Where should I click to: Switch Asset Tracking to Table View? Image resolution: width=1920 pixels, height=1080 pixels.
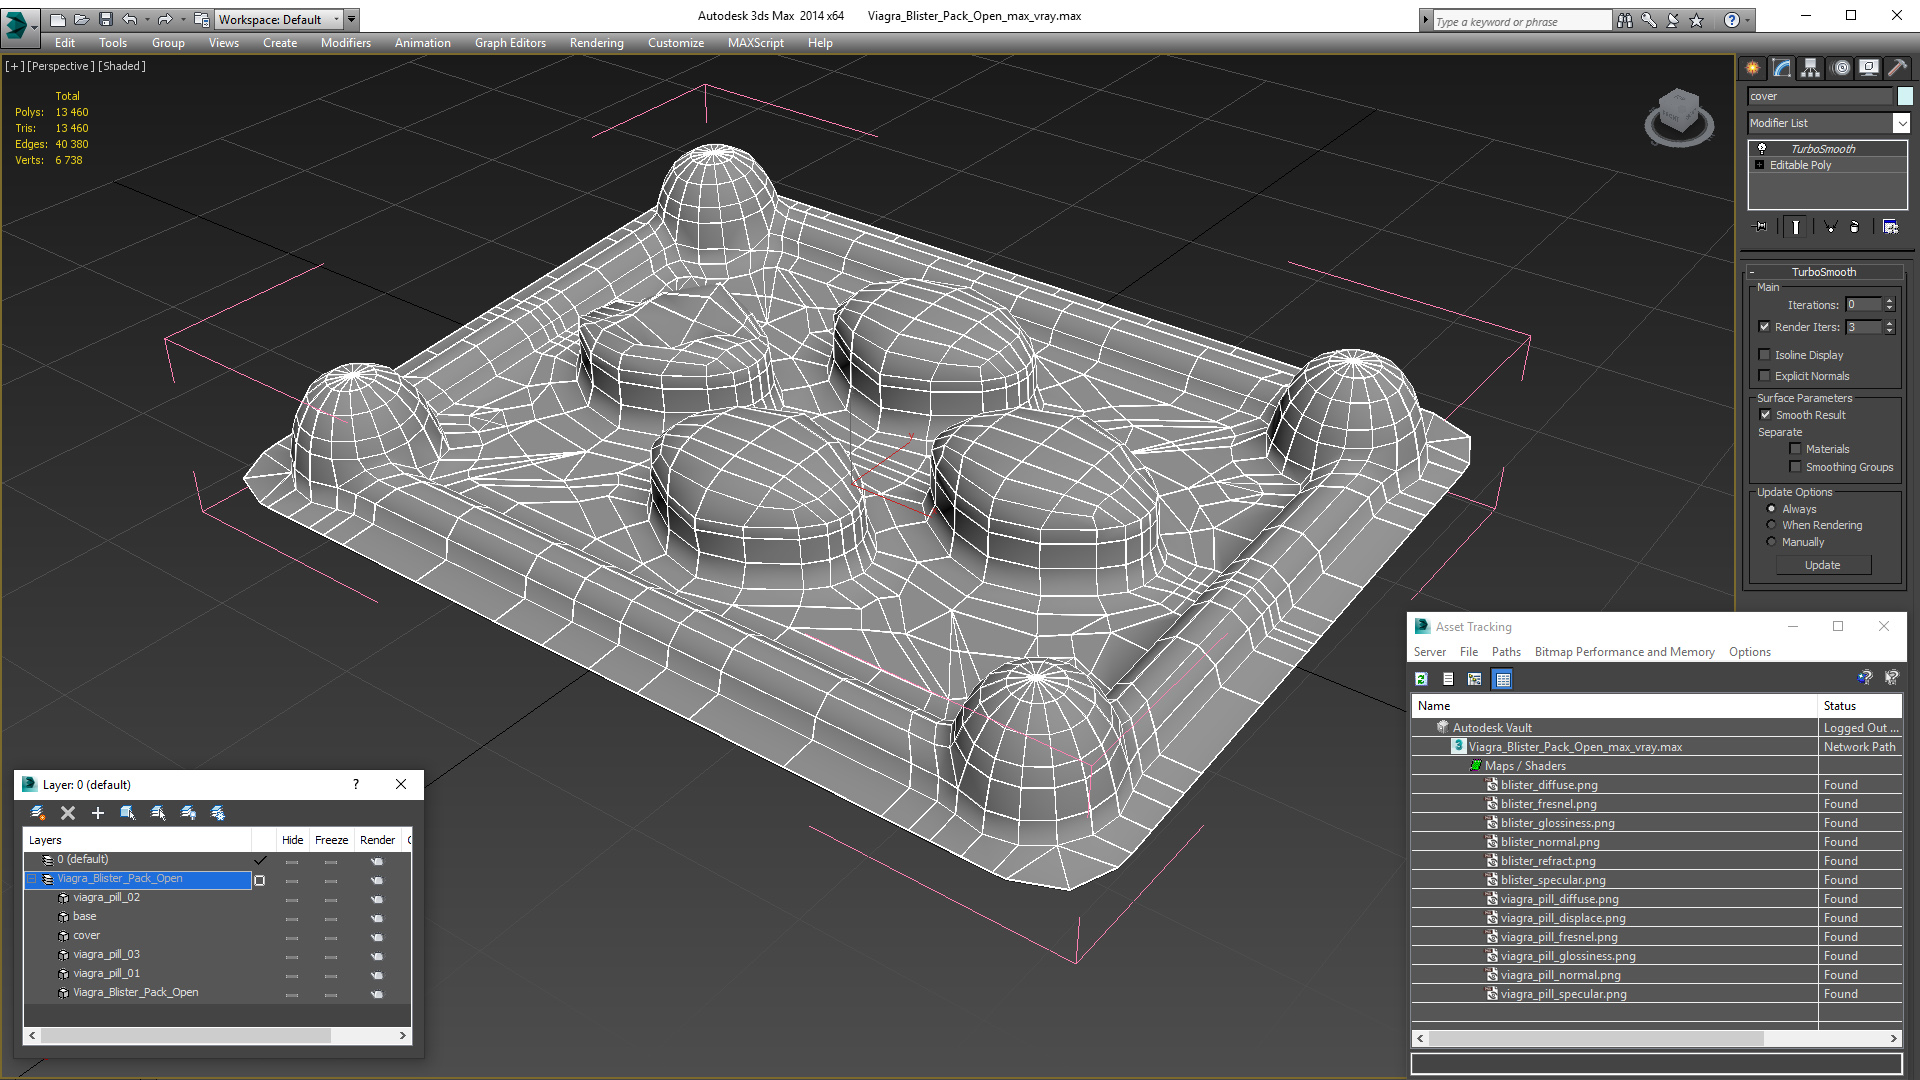click(1502, 679)
